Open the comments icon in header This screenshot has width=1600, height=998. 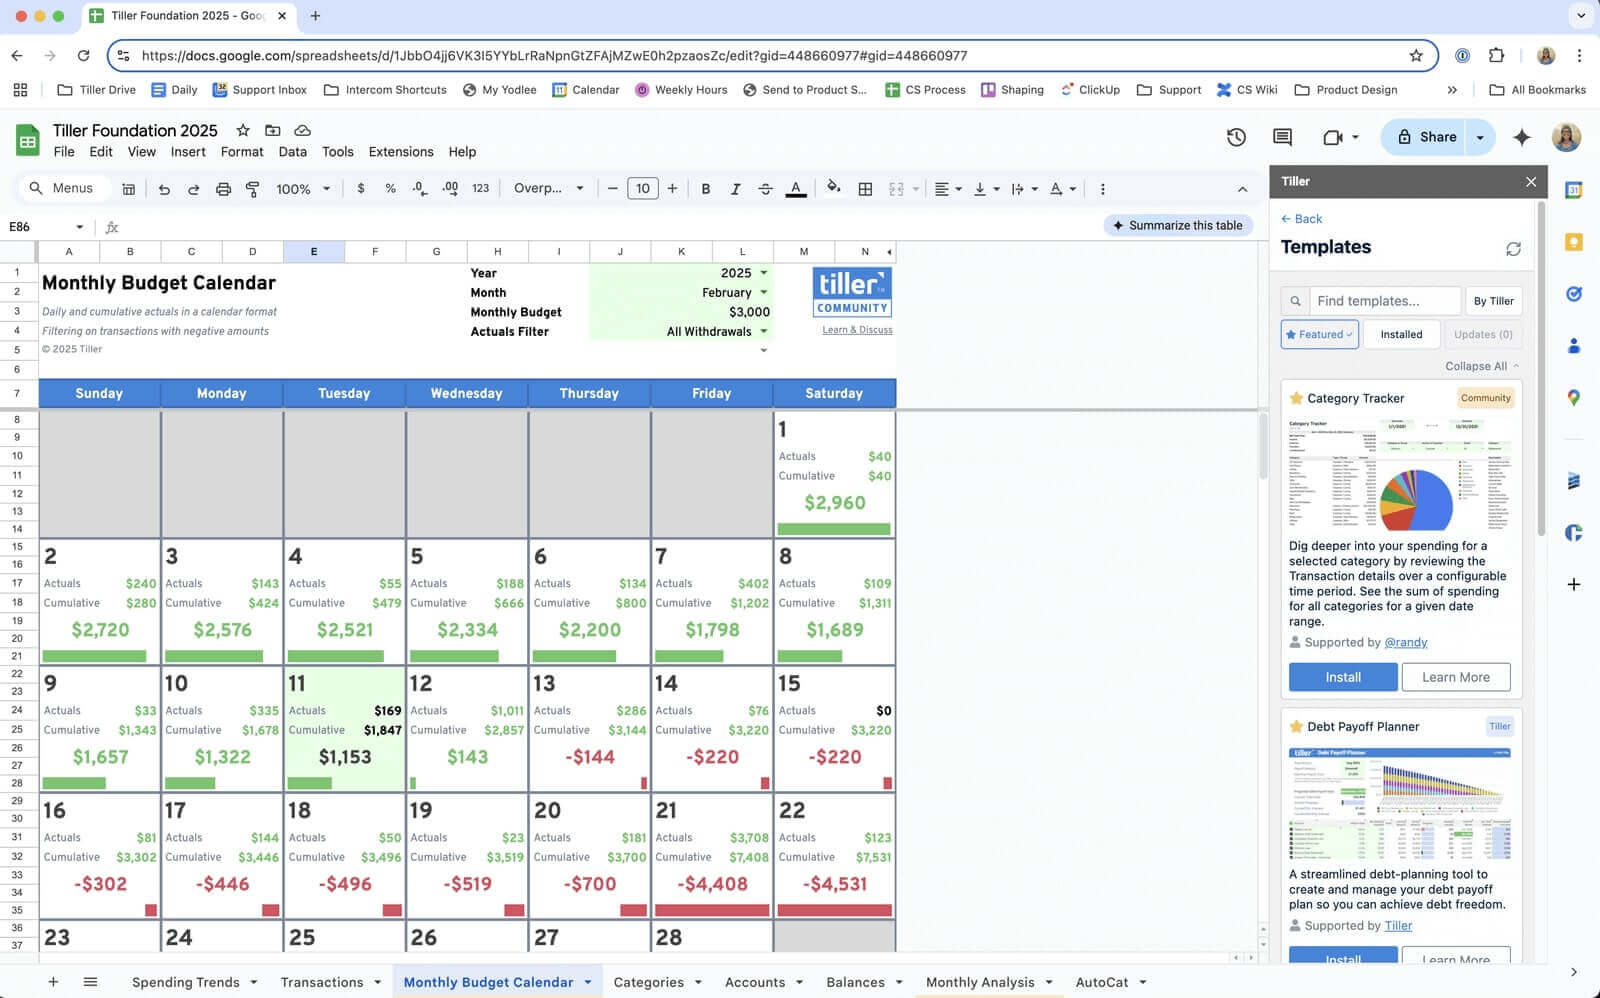1282,137
